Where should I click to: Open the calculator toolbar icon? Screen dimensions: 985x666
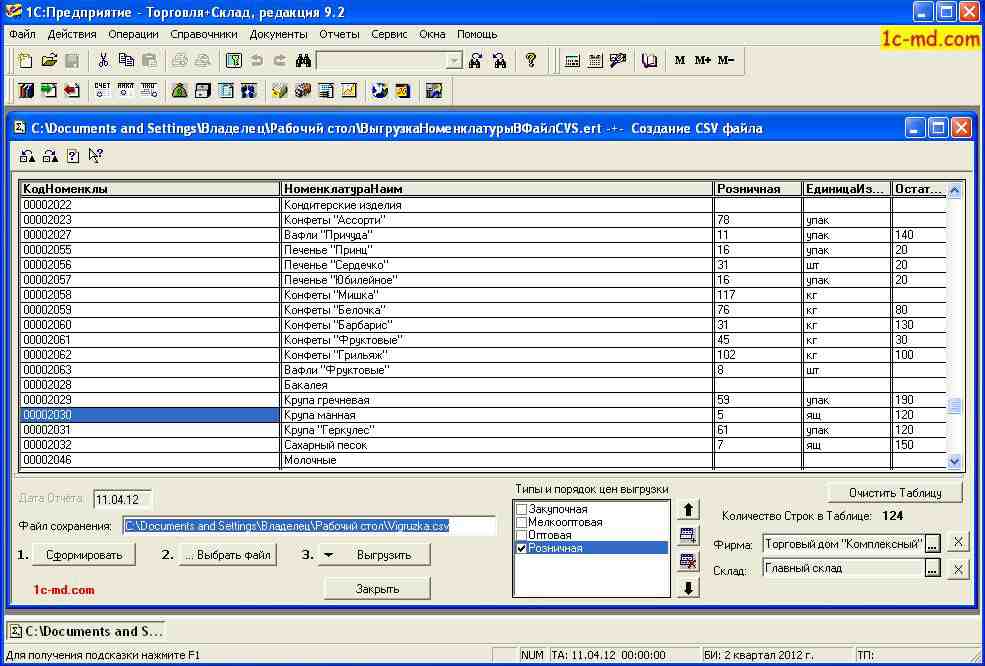coord(573,61)
